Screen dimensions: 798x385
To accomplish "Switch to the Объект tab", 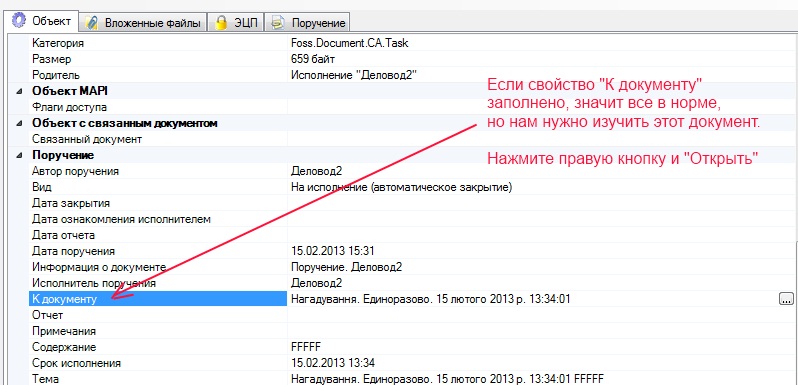I will pos(41,21).
